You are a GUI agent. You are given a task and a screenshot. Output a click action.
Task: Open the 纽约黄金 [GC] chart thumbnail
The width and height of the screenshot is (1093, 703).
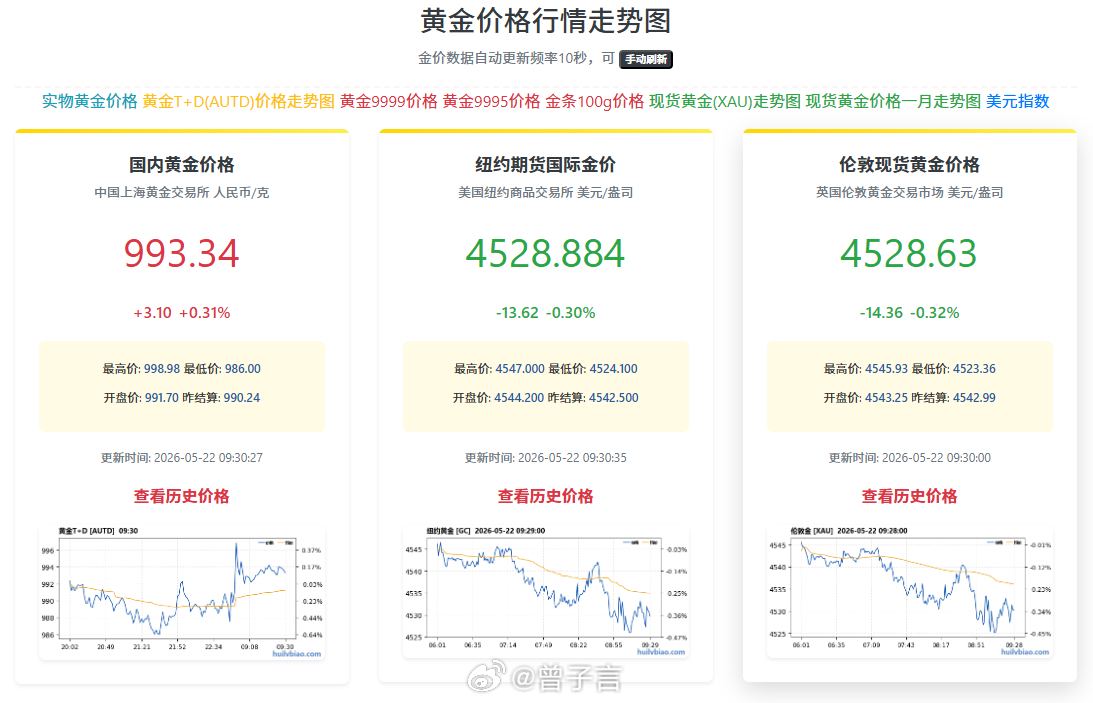coord(546,592)
